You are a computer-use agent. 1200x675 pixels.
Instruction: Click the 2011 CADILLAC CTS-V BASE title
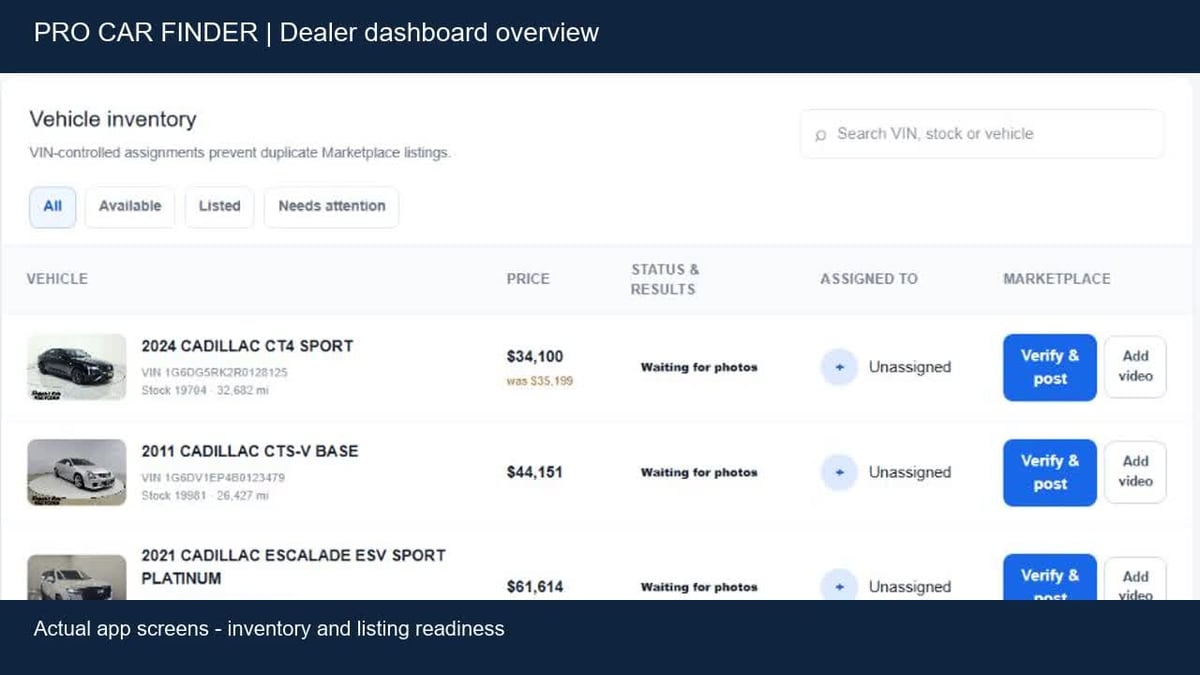click(x=249, y=451)
